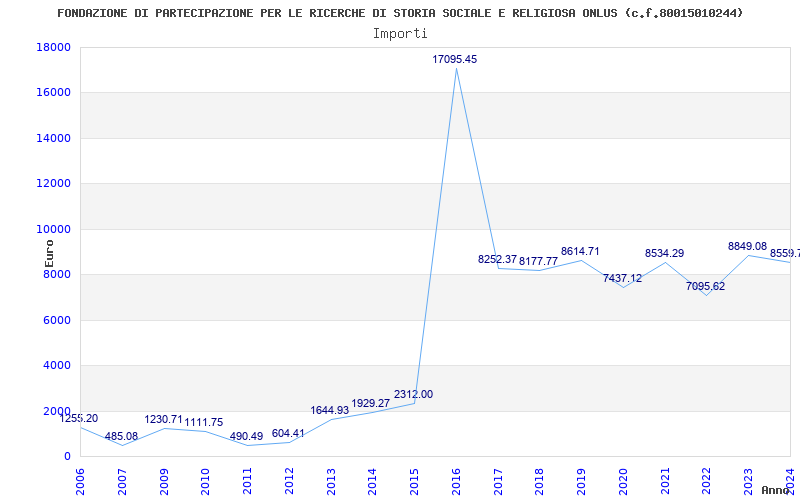The image size is (800, 500).
Task: Click the 1255.20 data label
Action: [79, 418]
